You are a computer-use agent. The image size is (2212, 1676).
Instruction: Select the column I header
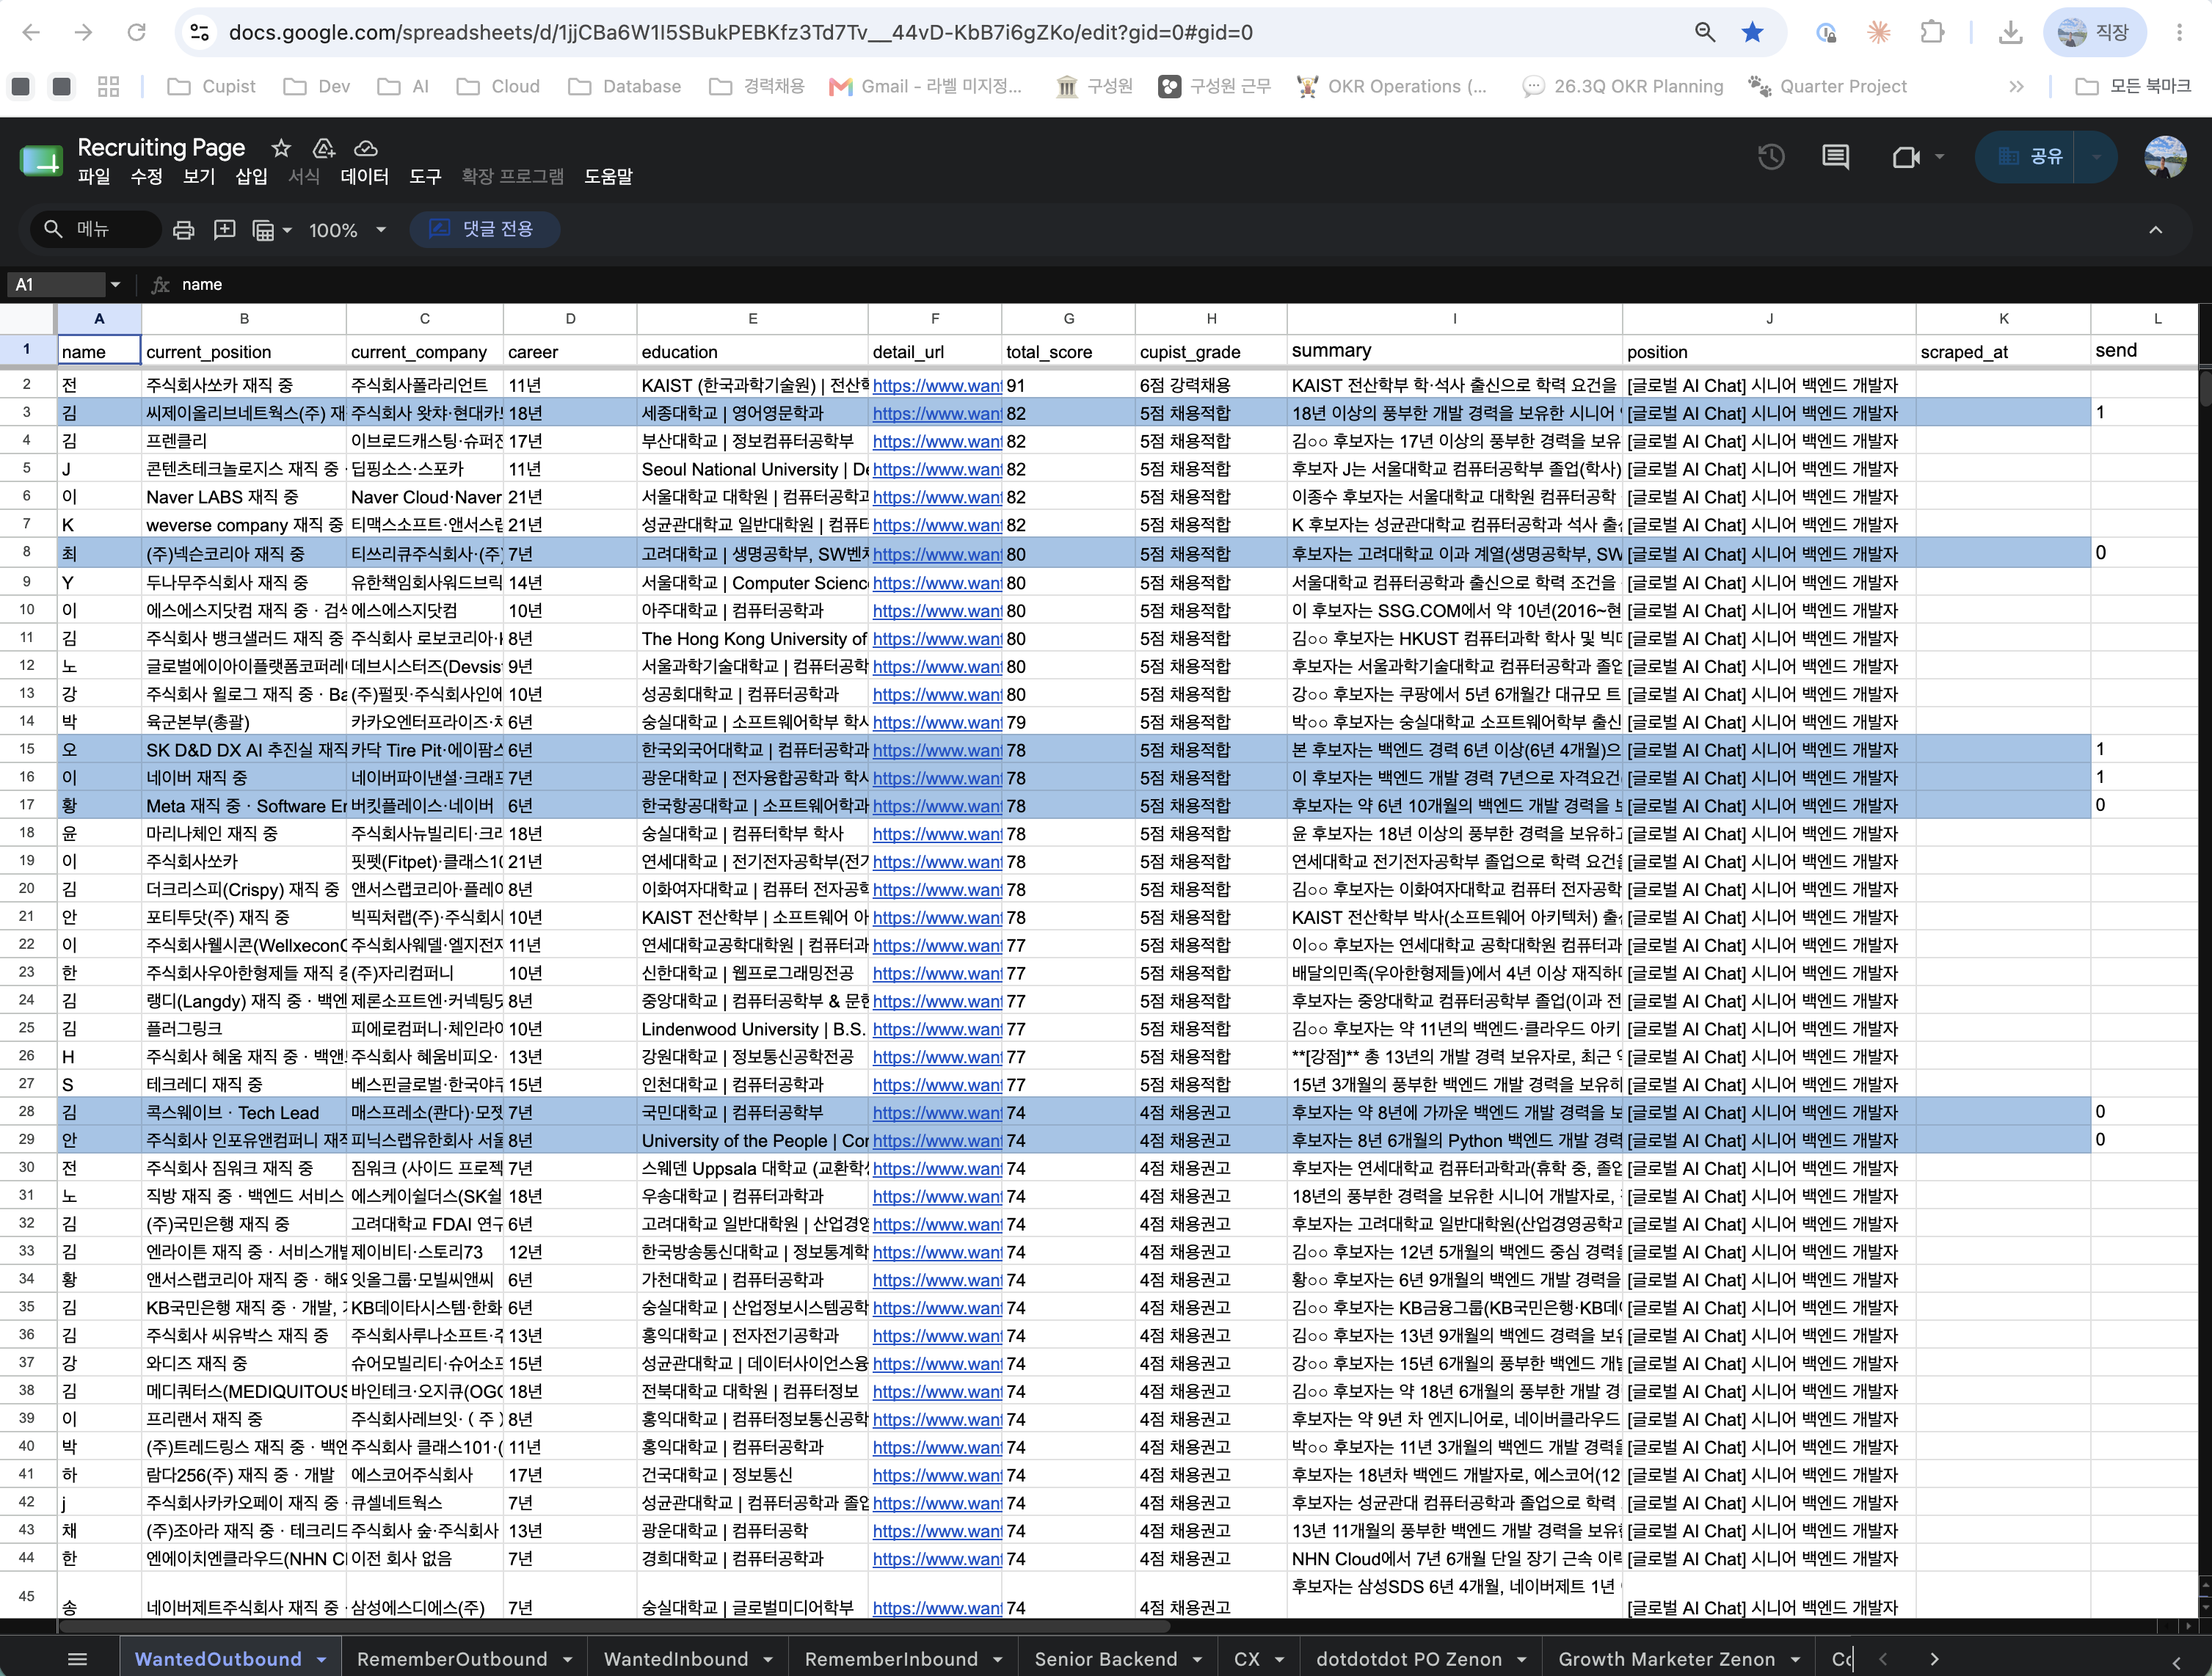click(x=1454, y=319)
